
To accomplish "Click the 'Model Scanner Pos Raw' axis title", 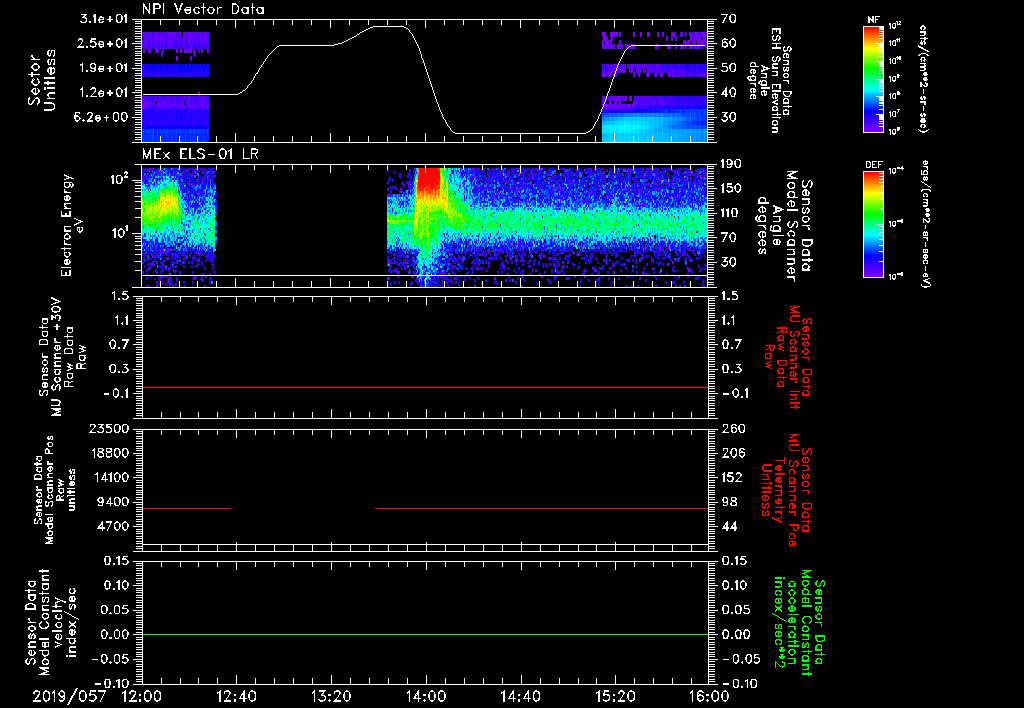I will point(55,490).
